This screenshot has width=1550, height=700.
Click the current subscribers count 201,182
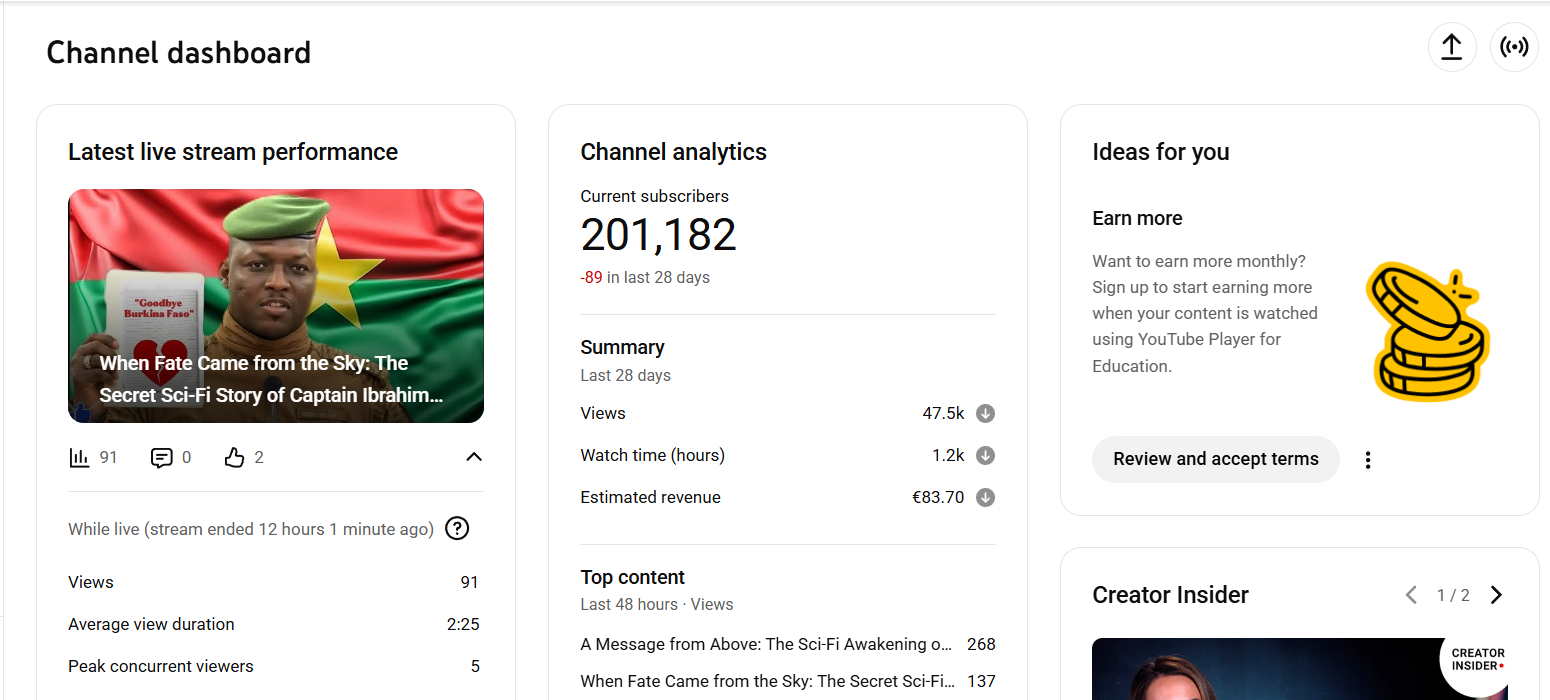click(658, 236)
